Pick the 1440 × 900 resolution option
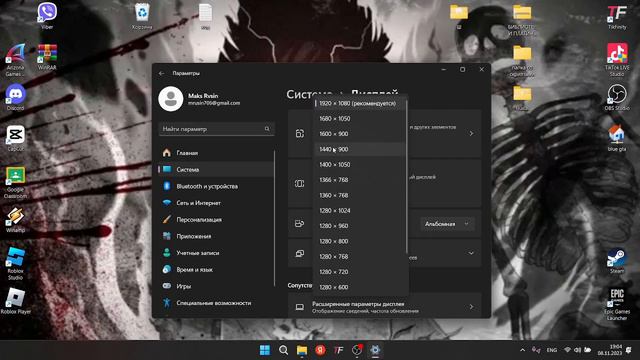This screenshot has width=640, height=360. point(360,149)
